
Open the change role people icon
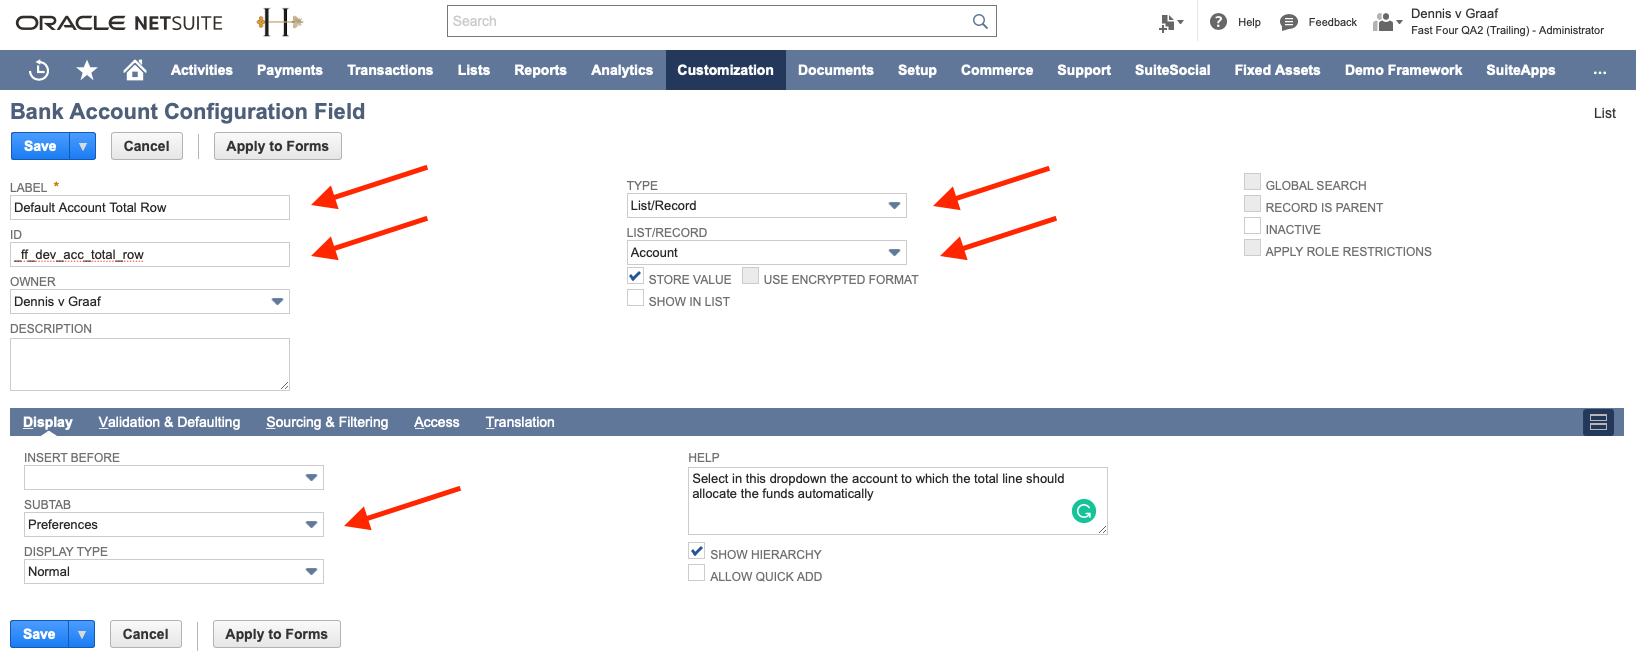point(1386,22)
